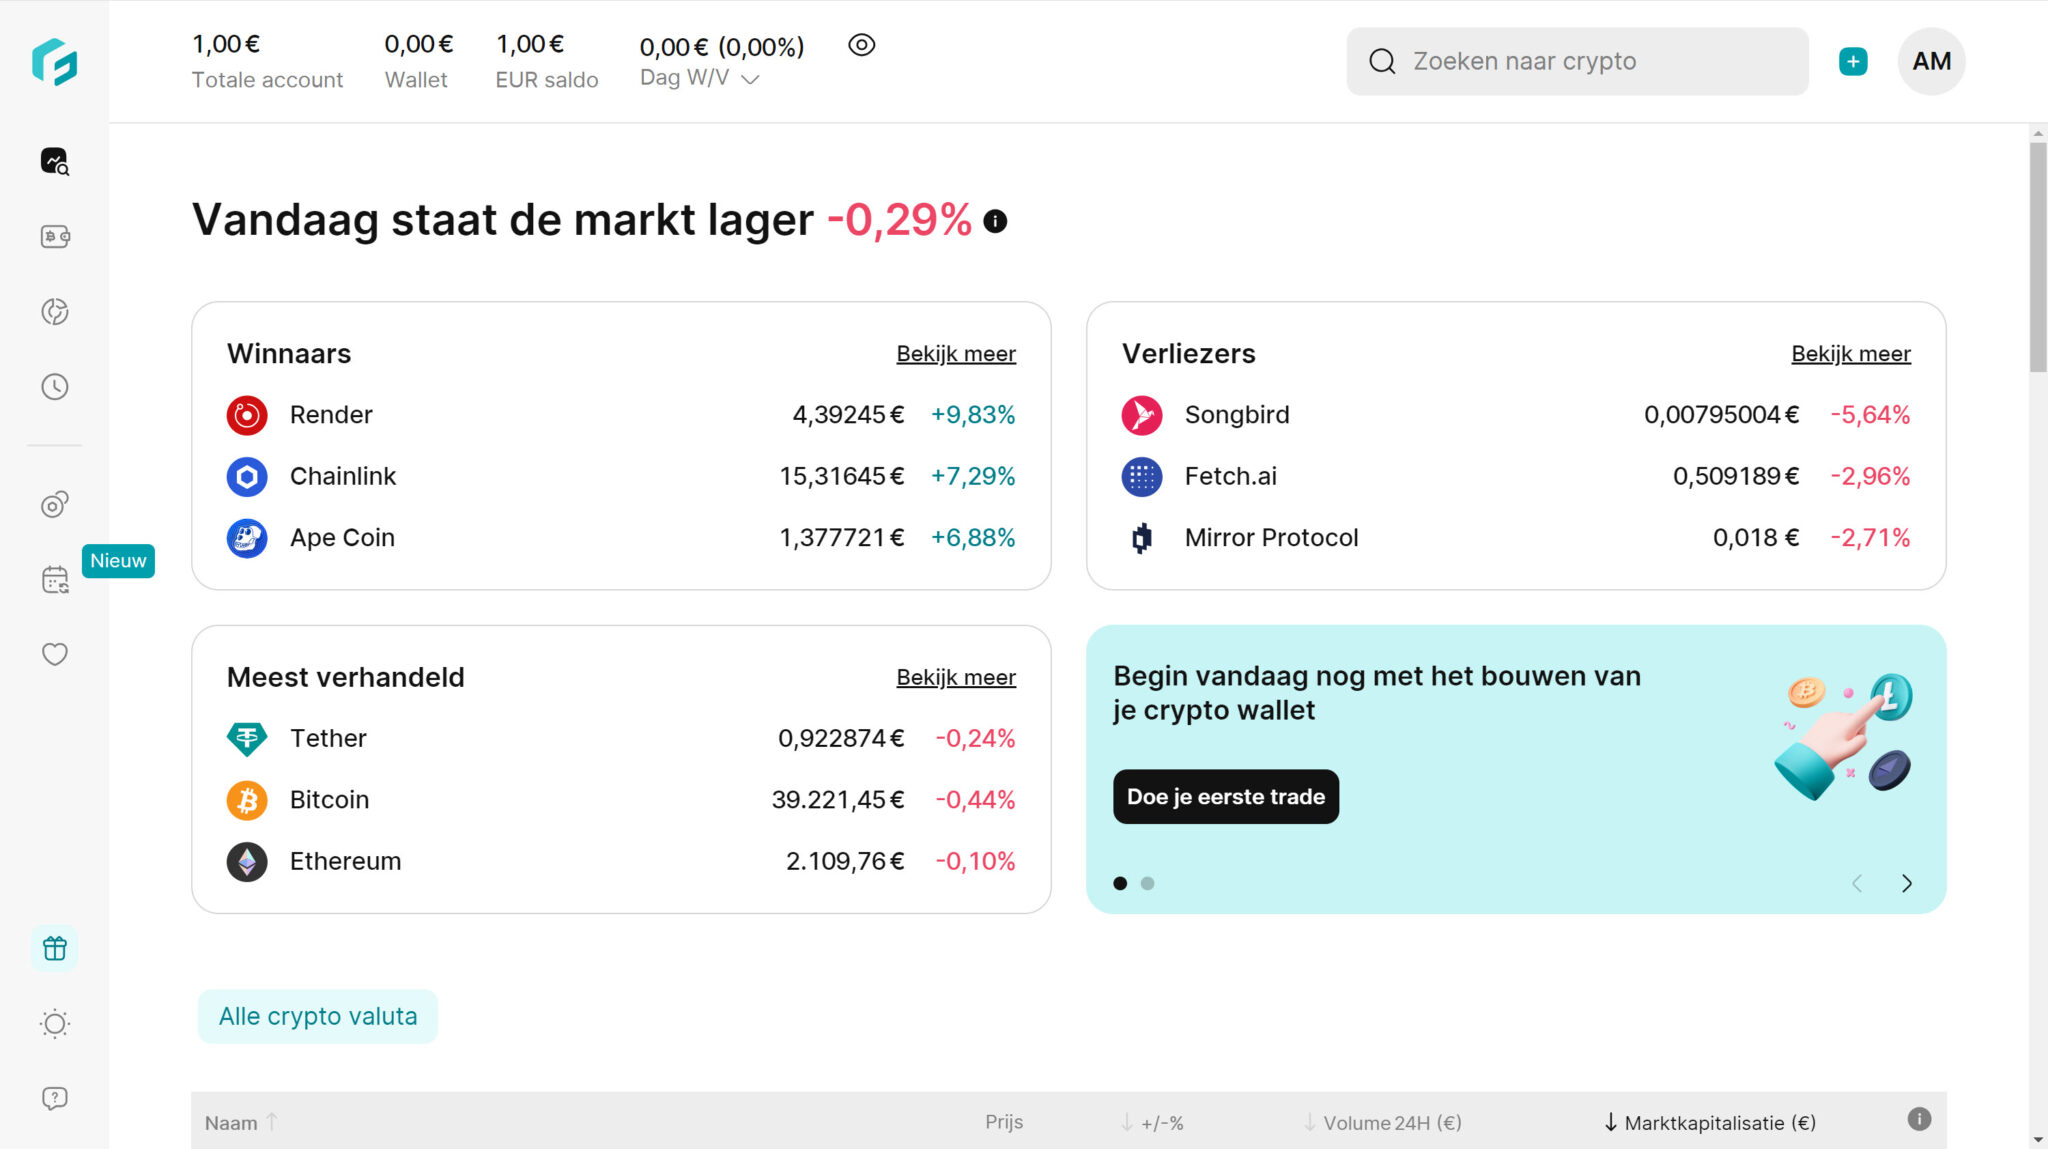Select the Alle crypto valuta button
This screenshot has width=2048, height=1149.
click(317, 1015)
